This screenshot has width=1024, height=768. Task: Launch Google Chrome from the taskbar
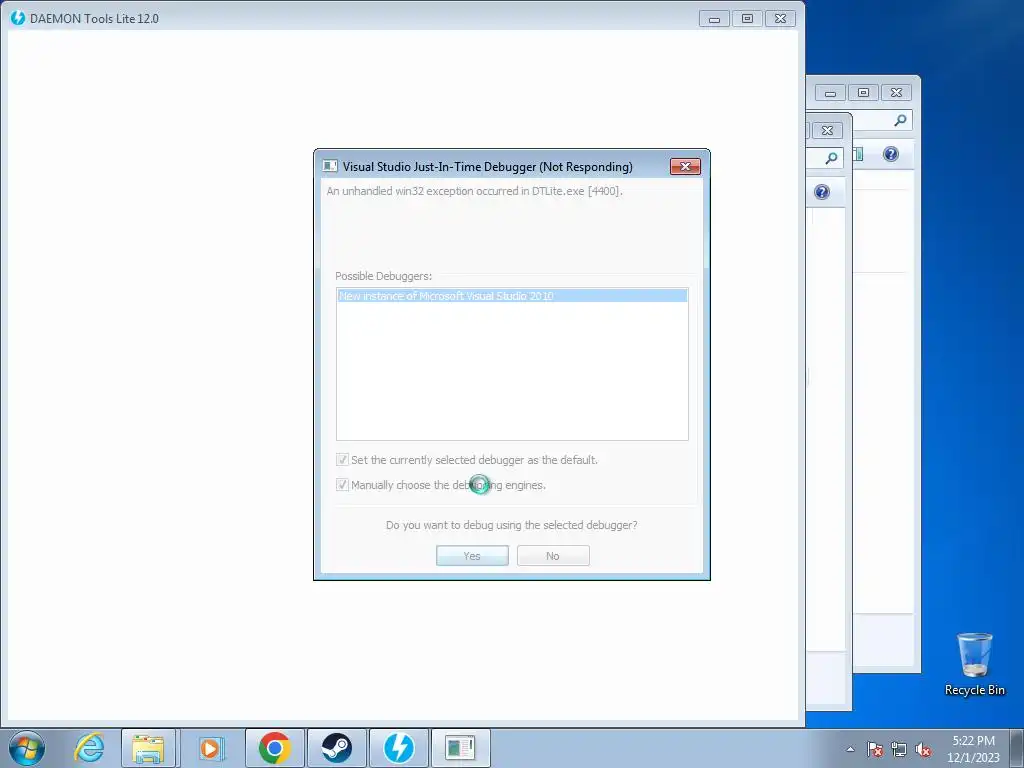tap(274, 748)
